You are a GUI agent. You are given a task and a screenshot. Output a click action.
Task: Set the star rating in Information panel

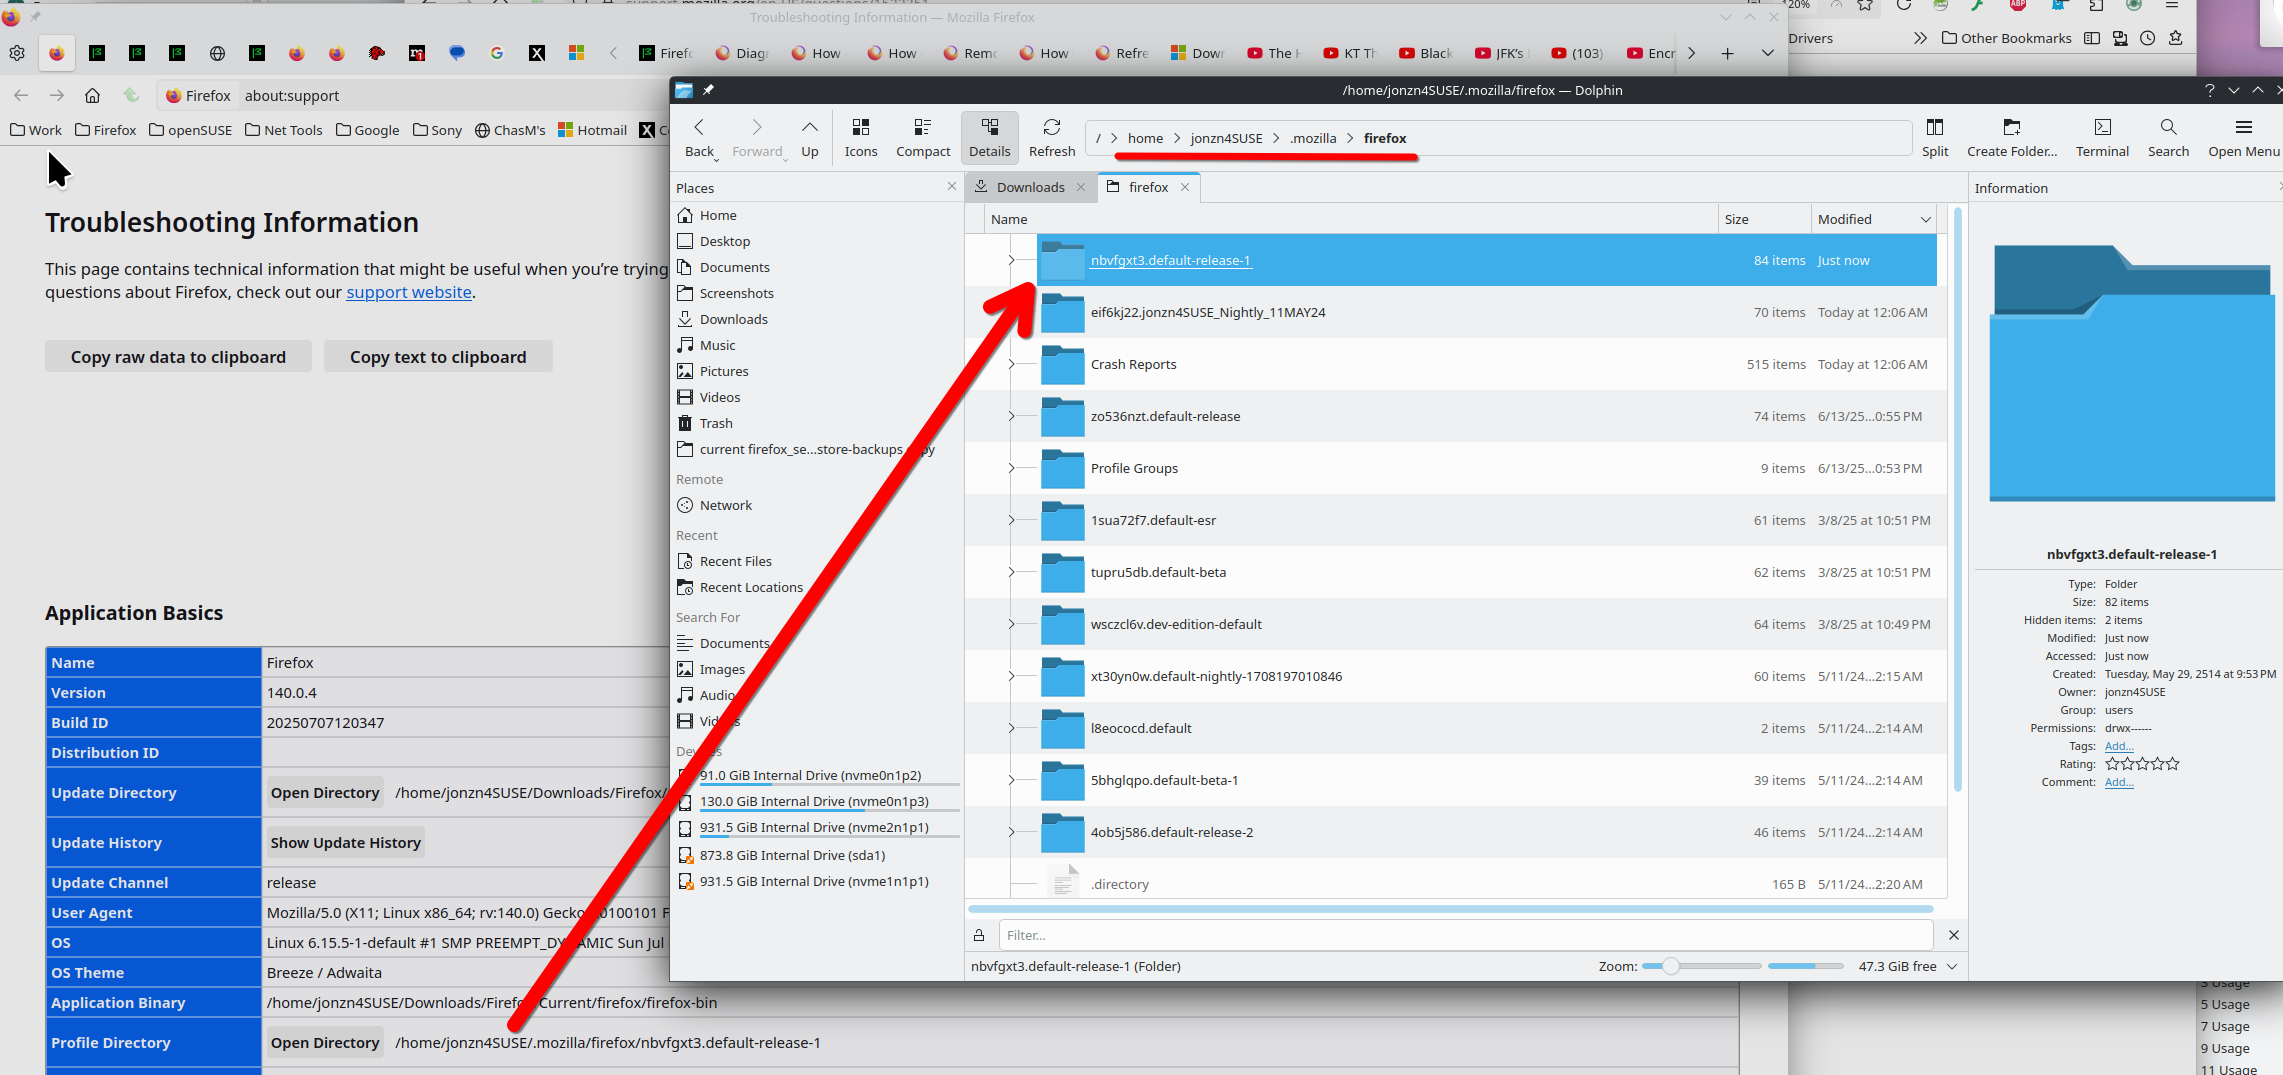coord(2142,764)
